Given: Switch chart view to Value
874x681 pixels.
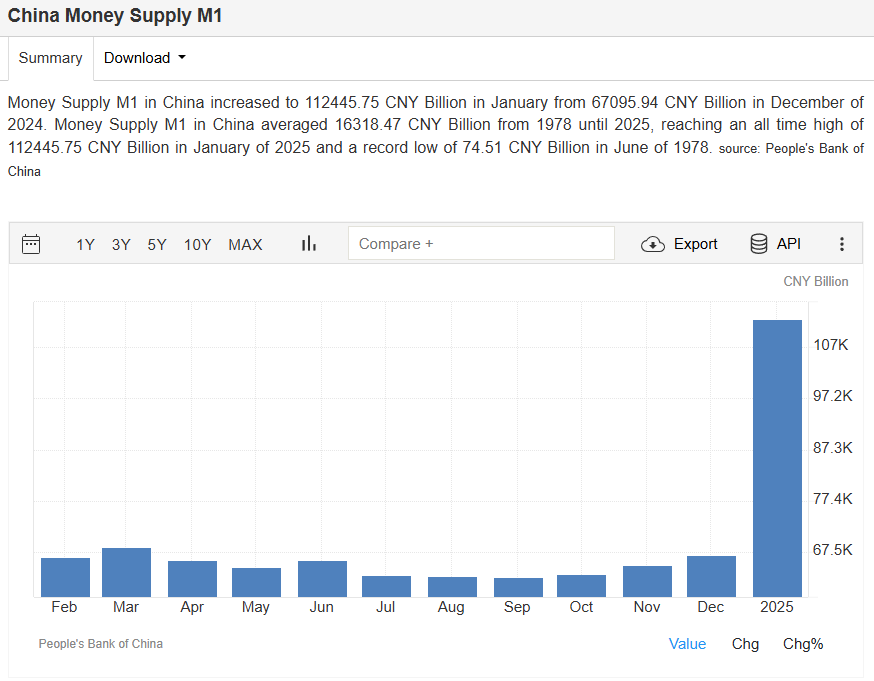Looking at the screenshot, I should click(x=687, y=644).
